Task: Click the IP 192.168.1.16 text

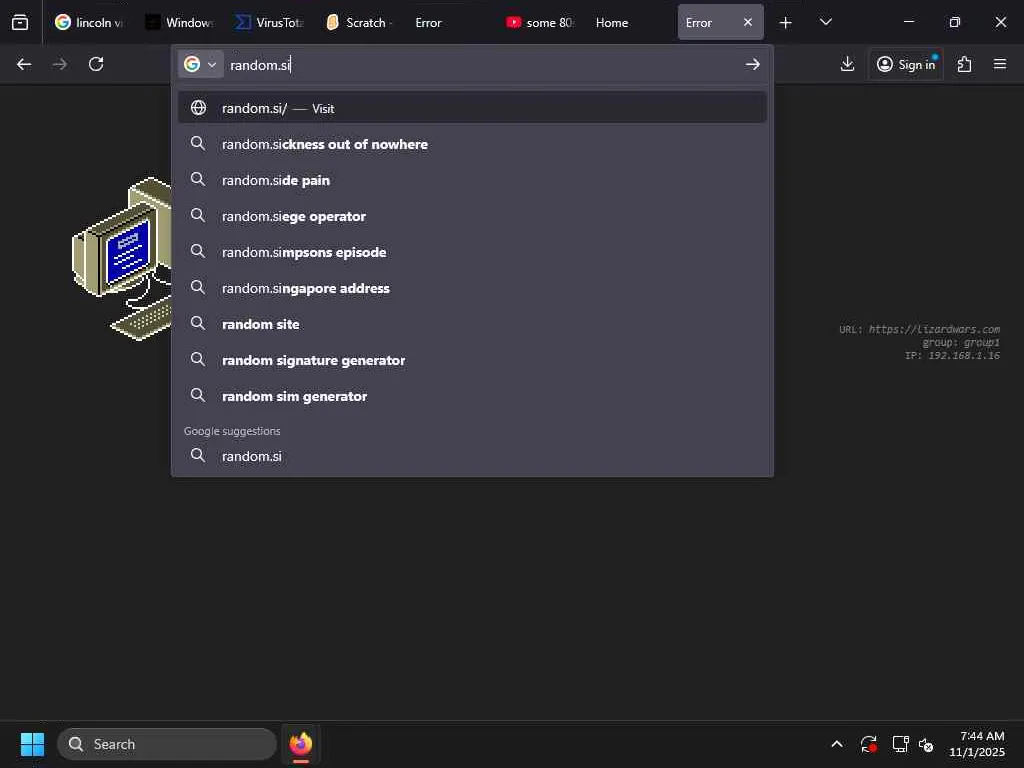Action: pos(952,355)
